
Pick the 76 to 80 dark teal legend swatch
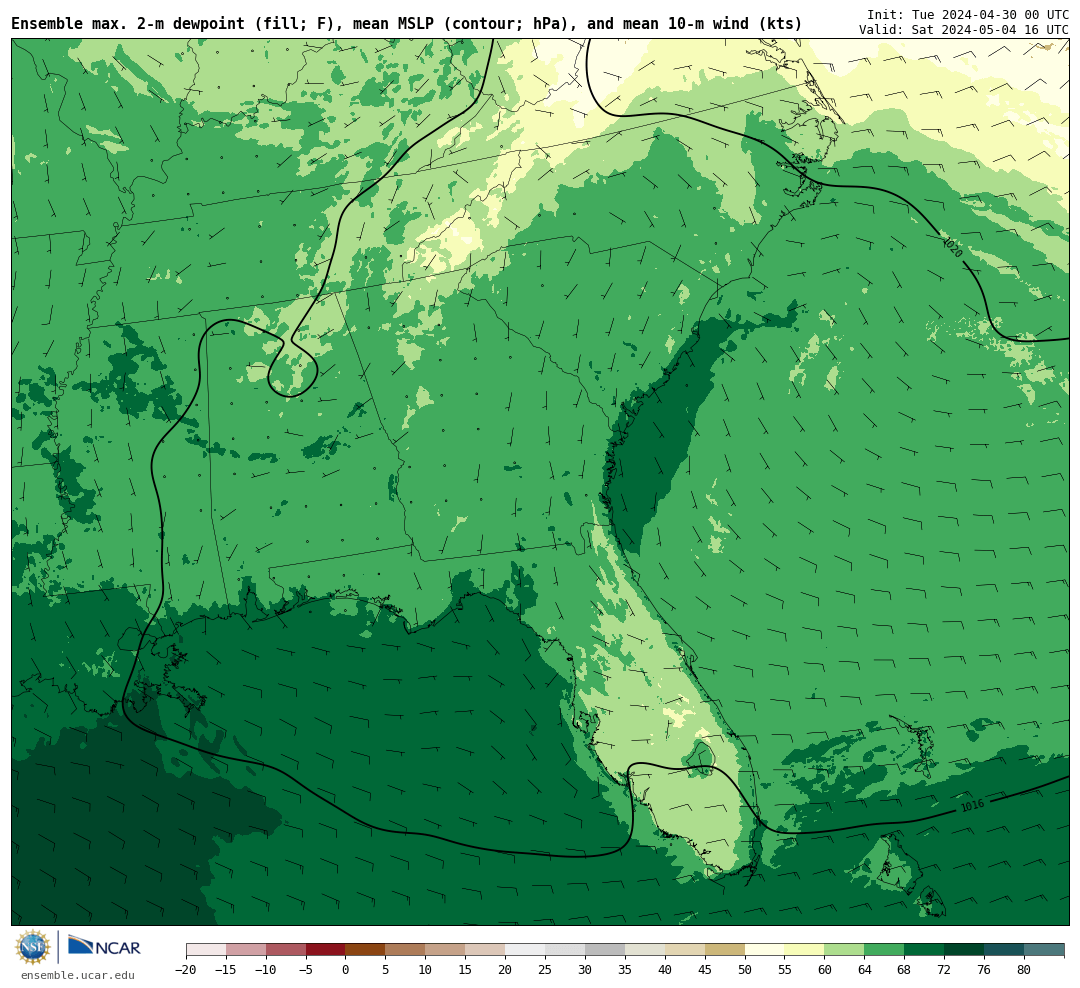pos(1005,950)
